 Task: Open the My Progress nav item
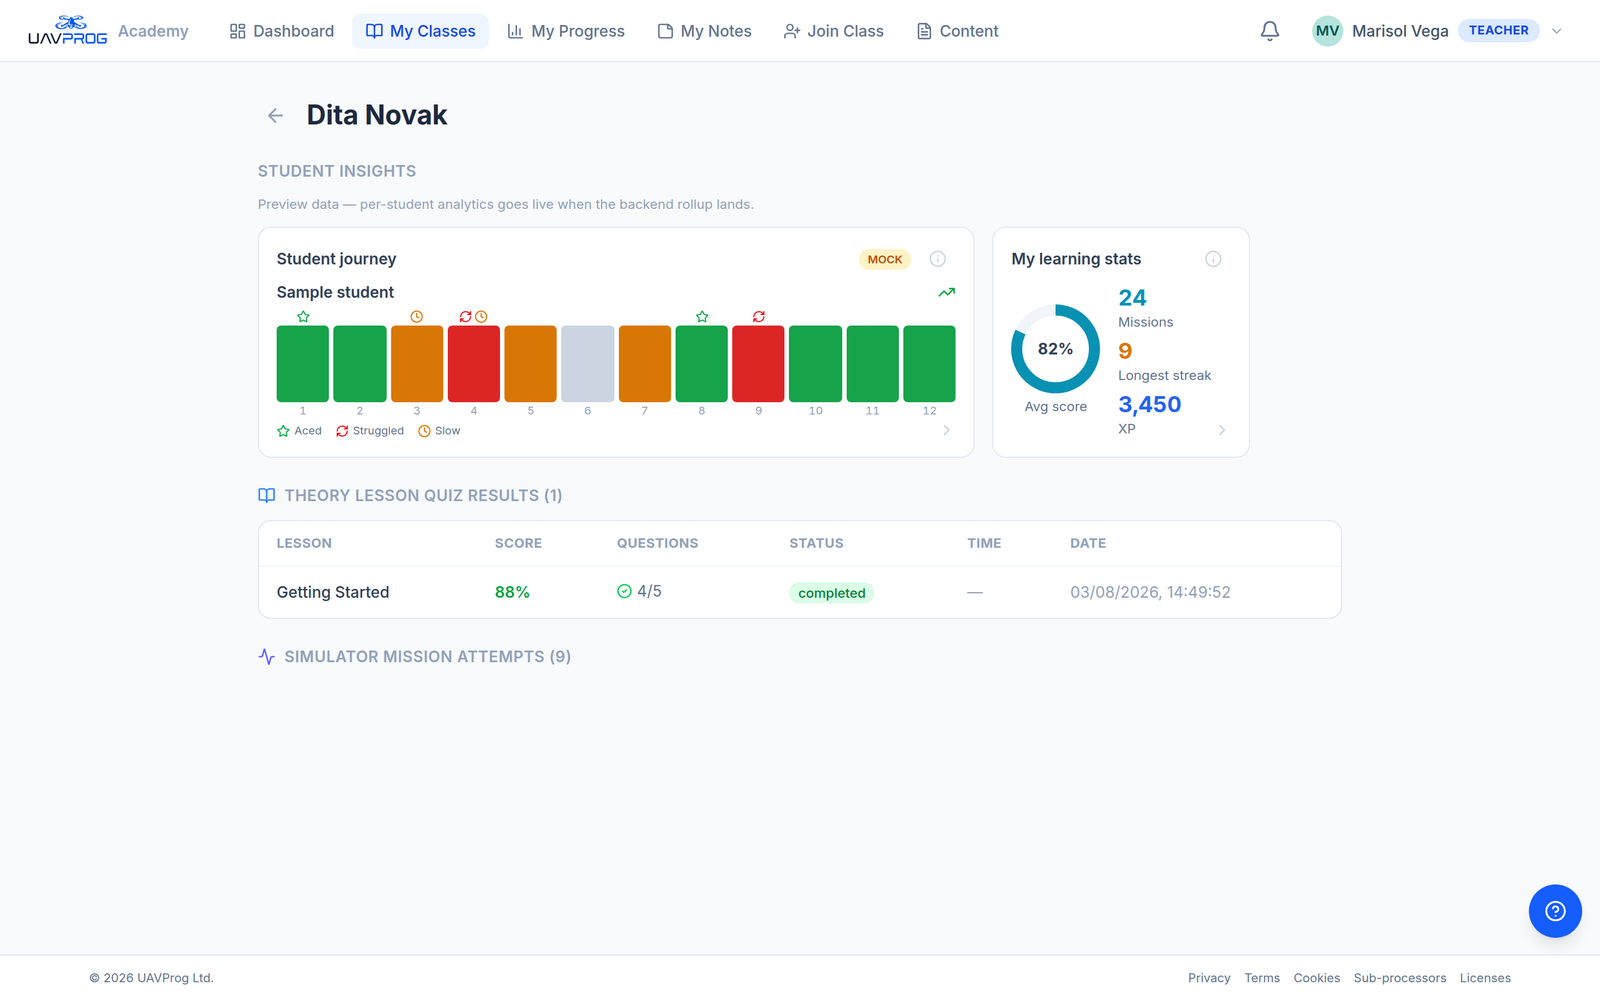point(566,31)
